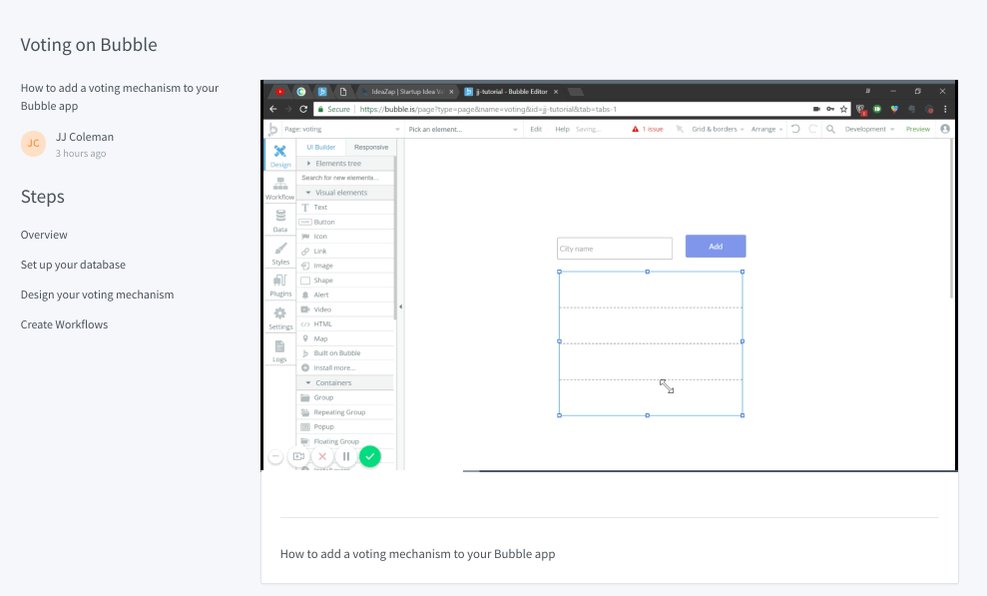Click the minus collapse recording control
The height and width of the screenshot is (596, 987).
click(276, 456)
